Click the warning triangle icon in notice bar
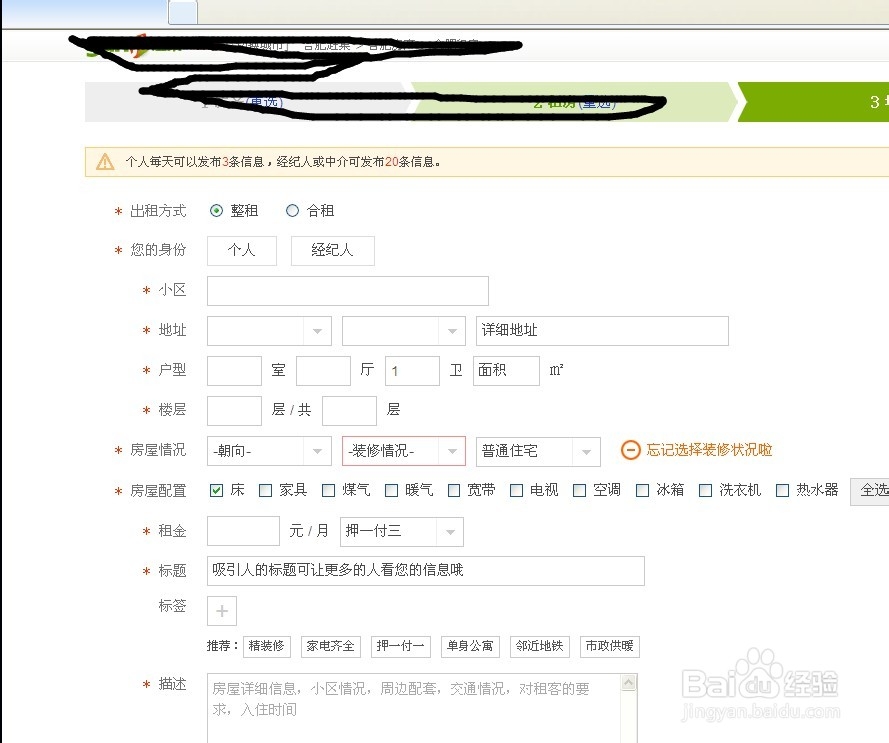The height and width of the screenshot is (743, 889). tap(105, 162)
